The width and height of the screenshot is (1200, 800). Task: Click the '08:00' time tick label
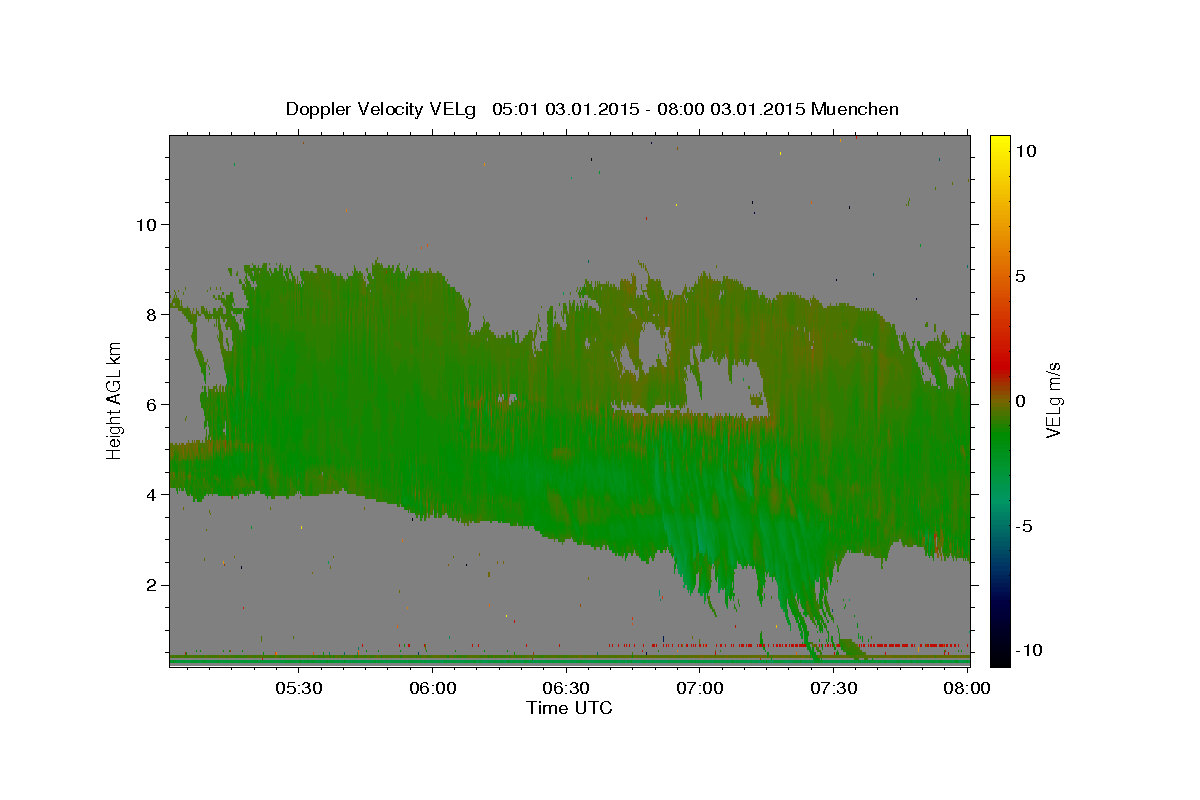point(966,688)
